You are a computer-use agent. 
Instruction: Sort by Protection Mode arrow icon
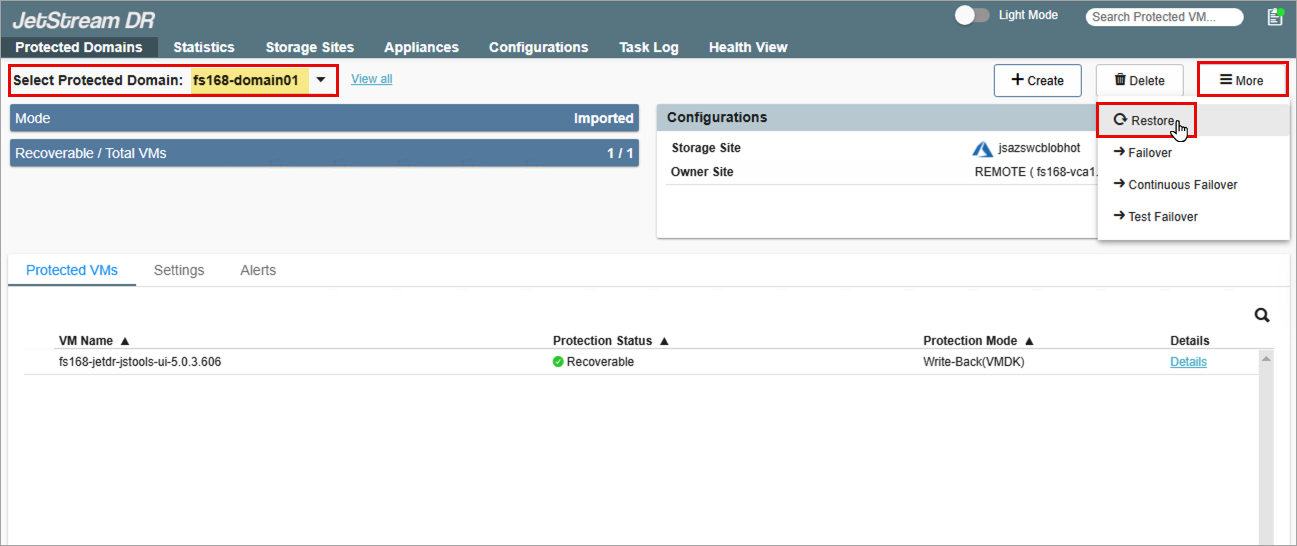click(x=1029, y=341)
